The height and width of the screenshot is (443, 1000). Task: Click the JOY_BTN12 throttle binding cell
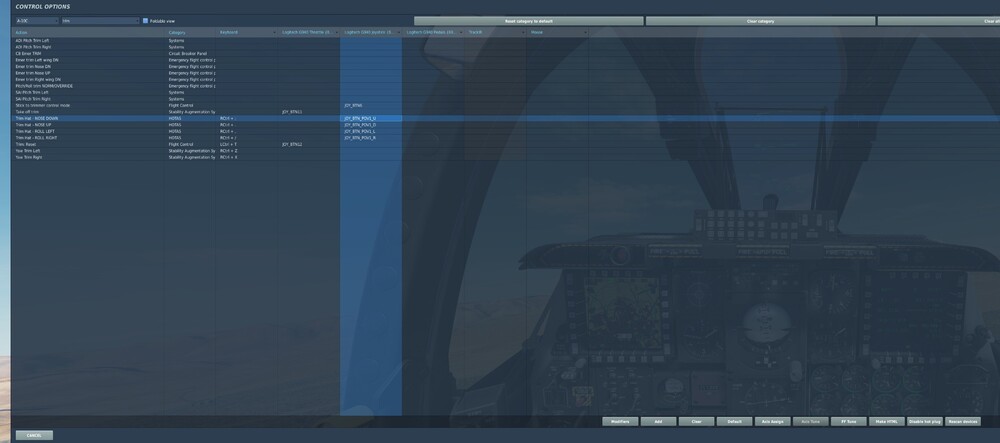[309, 144]
